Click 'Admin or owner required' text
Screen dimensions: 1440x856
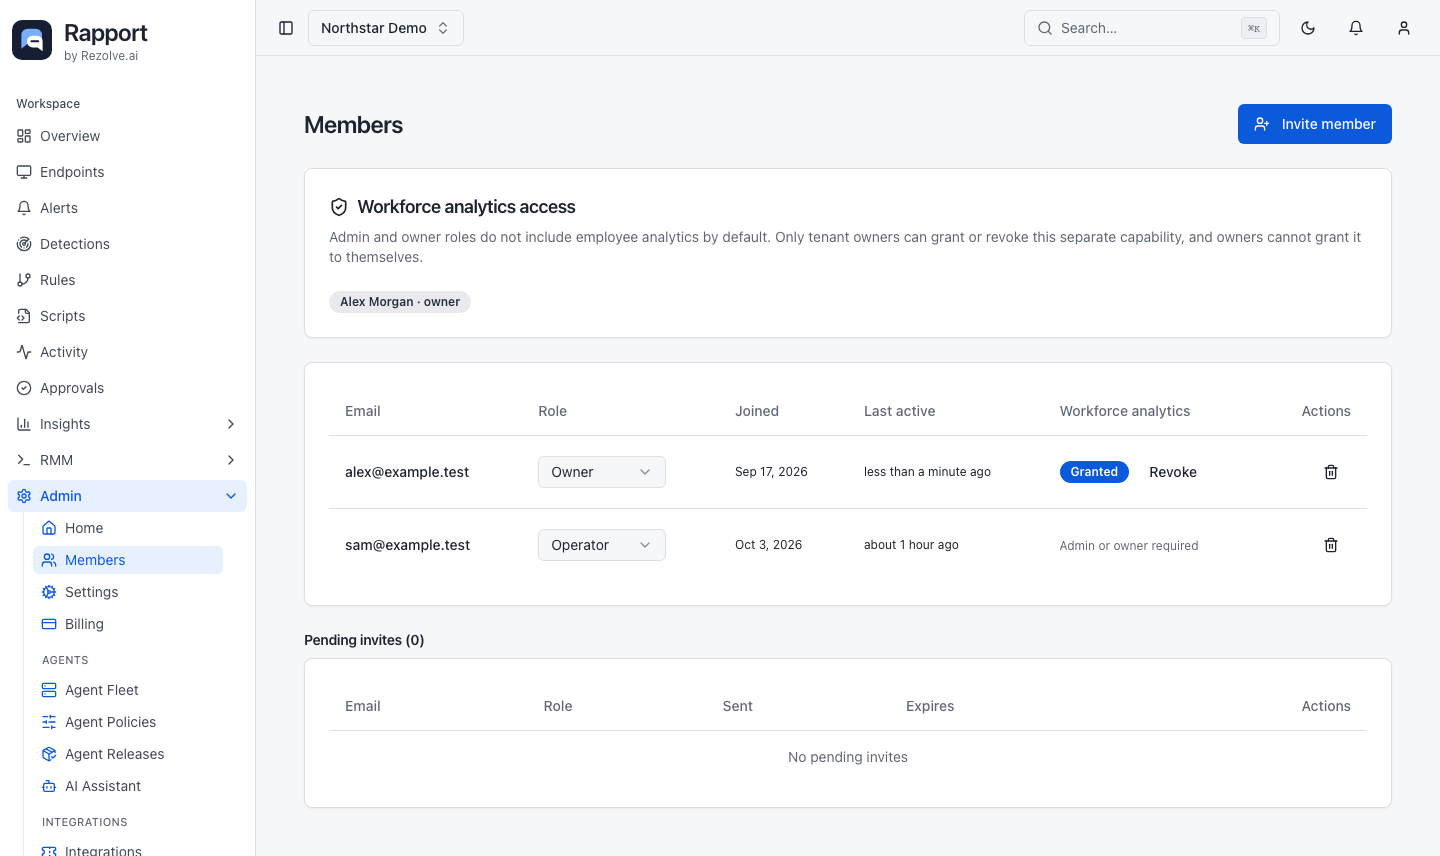click(x=1129, y=546)
